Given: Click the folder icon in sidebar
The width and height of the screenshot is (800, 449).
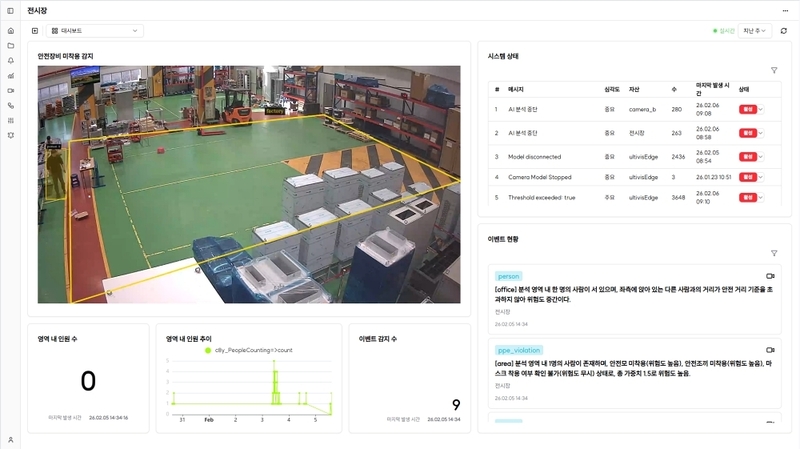Looking at the screenshot, I should pyautogui.click(x=11, y=46).
